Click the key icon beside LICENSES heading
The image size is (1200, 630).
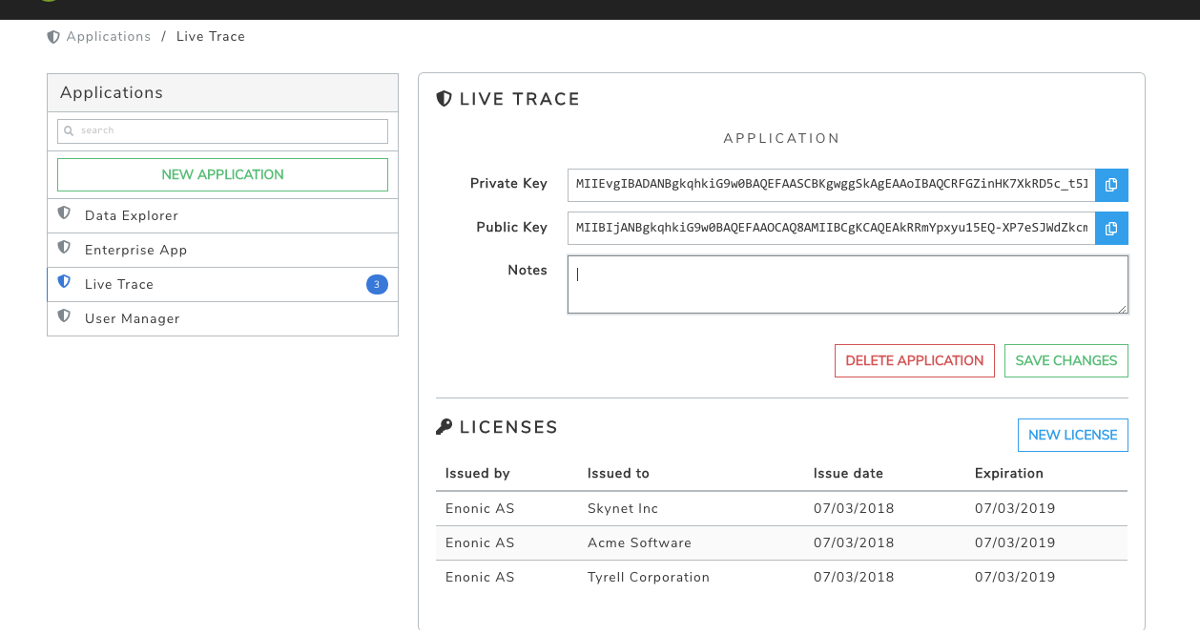445,427
